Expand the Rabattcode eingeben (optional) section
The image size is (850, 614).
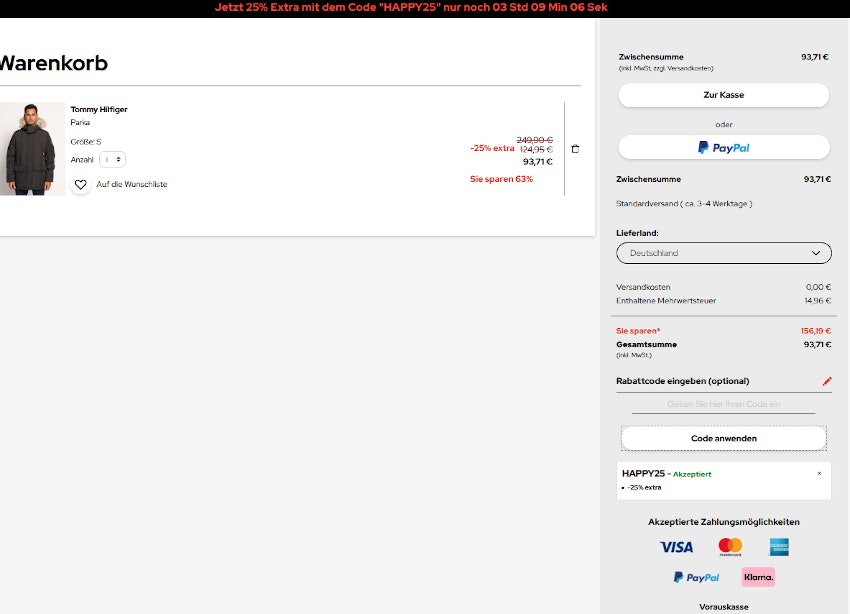(683, 381)
